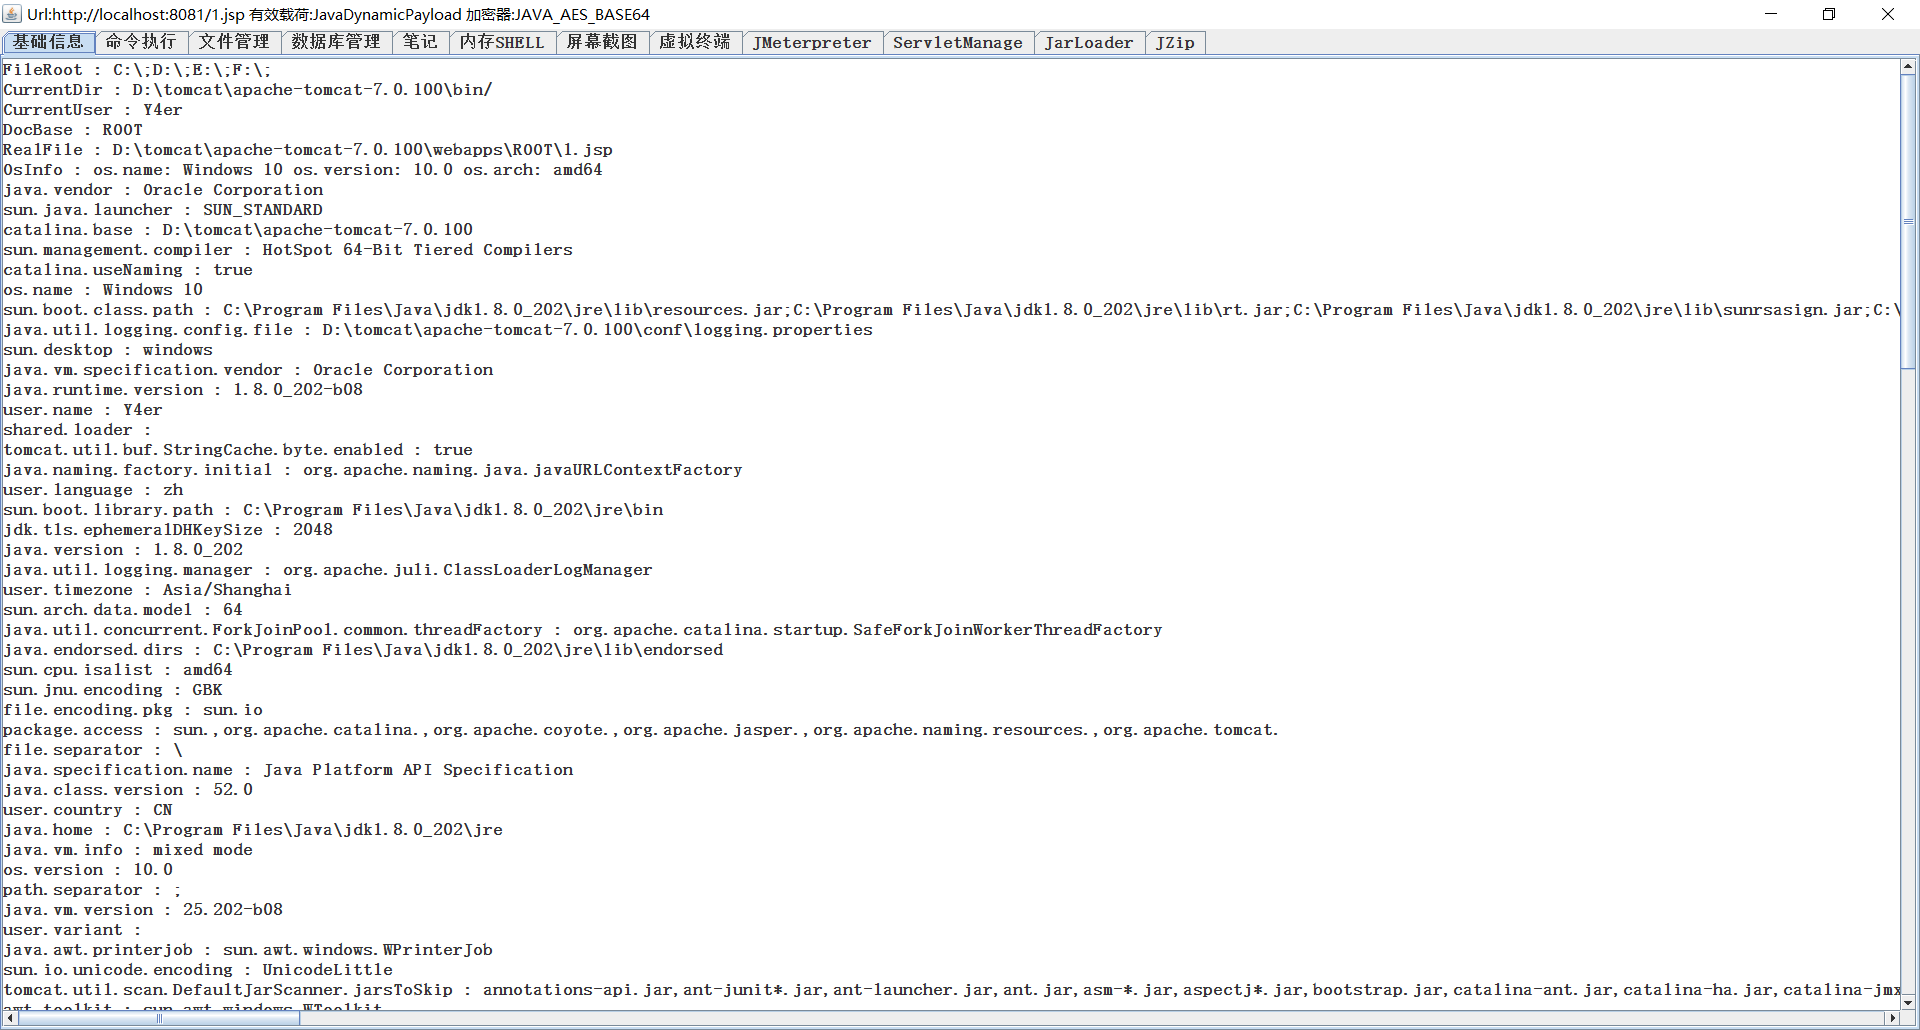Switch to the ServletManage tab
This screenshot has width=1920, height=1030.
[958, 42]
